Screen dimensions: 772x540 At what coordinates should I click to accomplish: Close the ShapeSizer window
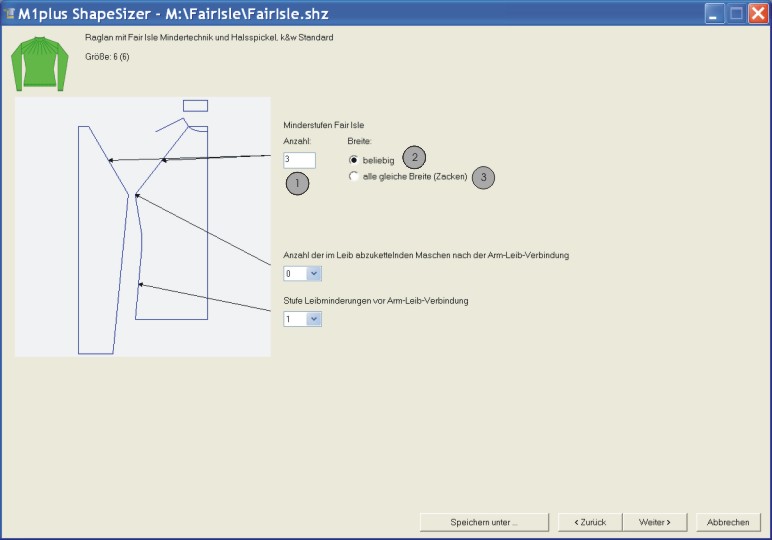tap(757, 14)
